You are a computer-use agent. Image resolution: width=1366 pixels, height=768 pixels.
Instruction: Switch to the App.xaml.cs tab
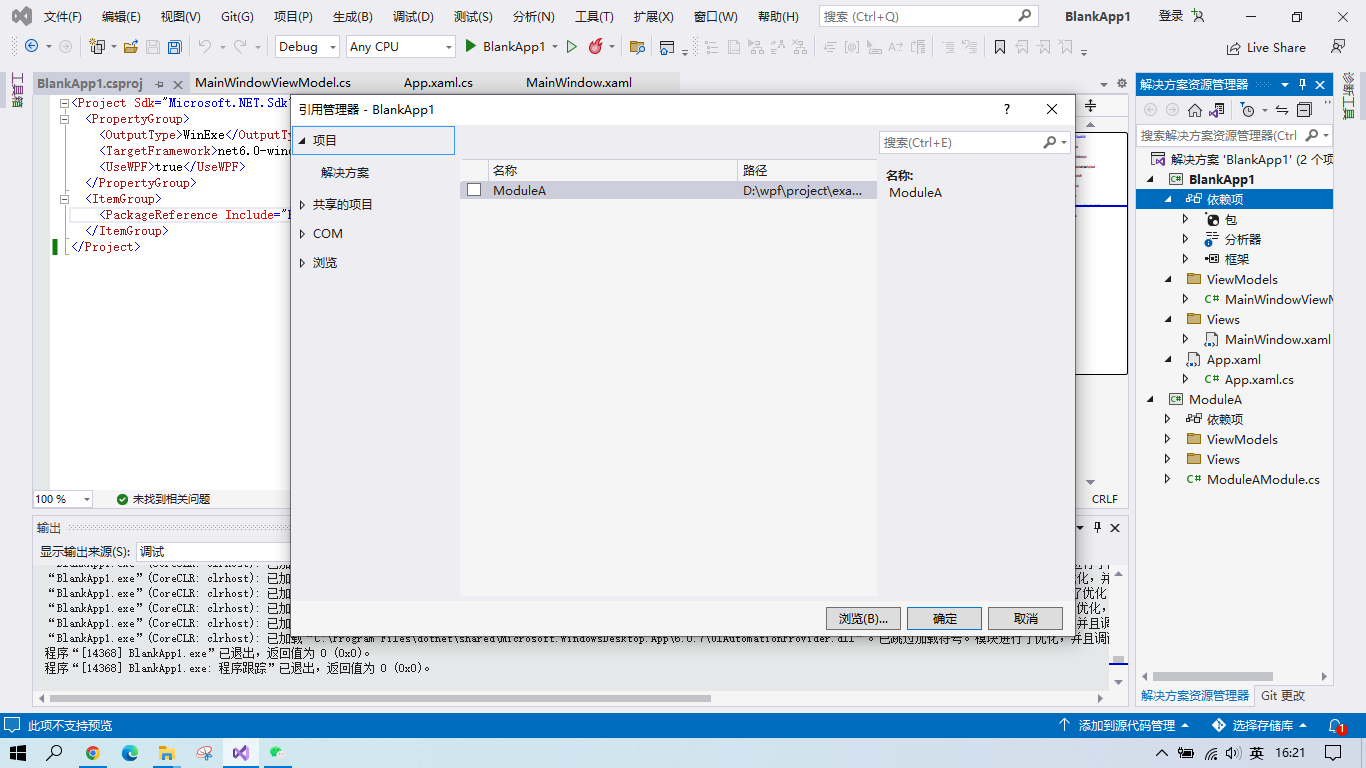tap(438, 83)
